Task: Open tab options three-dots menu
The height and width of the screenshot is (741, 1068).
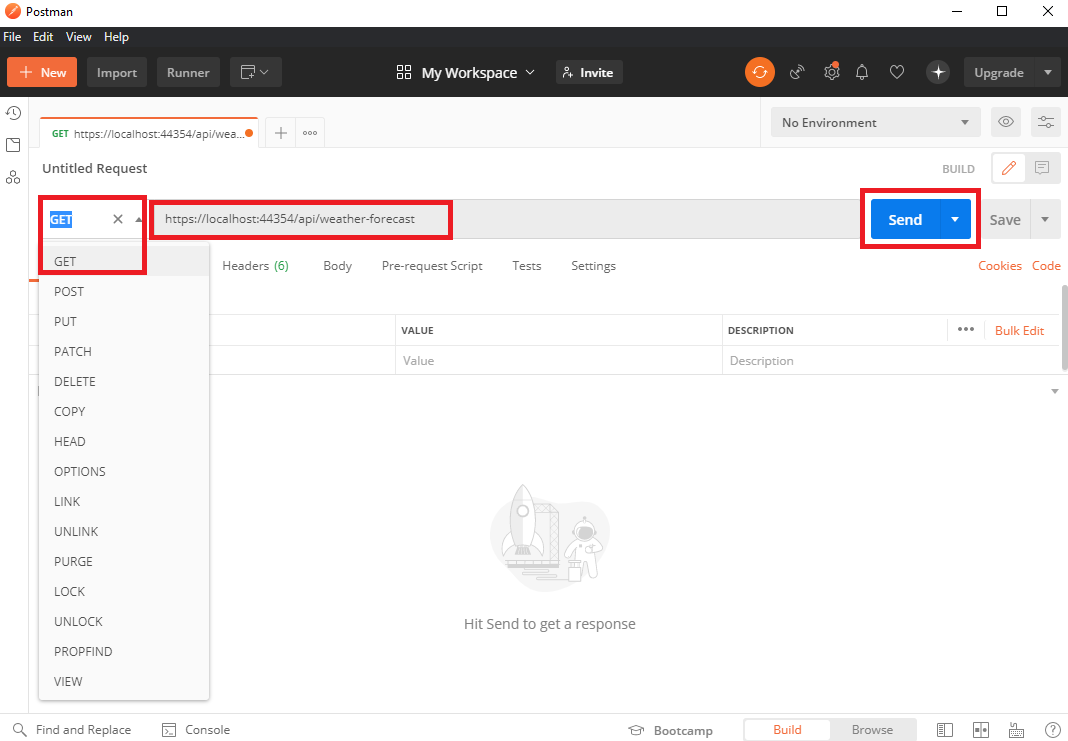Action: (310, 133)
